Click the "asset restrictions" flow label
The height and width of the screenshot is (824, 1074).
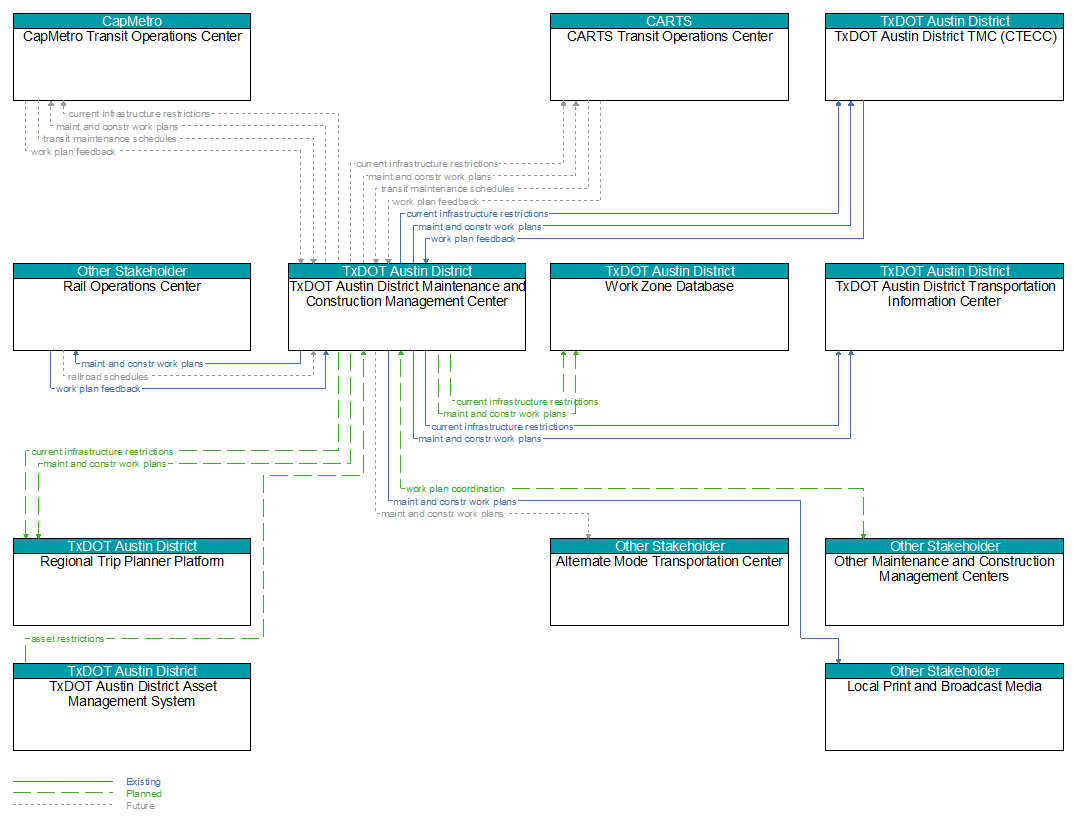click(x=68, y=638)
